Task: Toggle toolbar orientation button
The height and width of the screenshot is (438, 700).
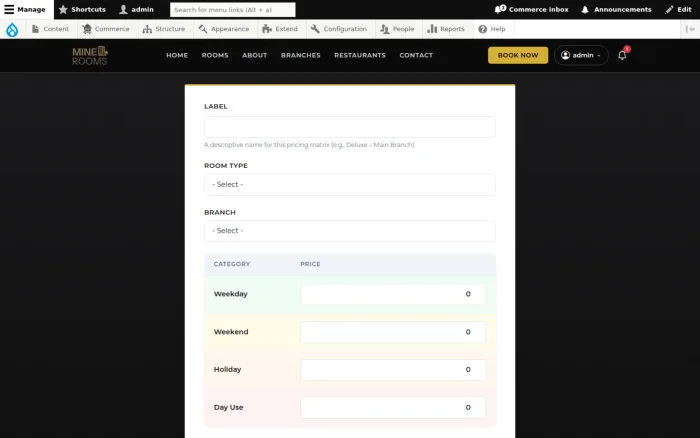Action: pos(690,29)
